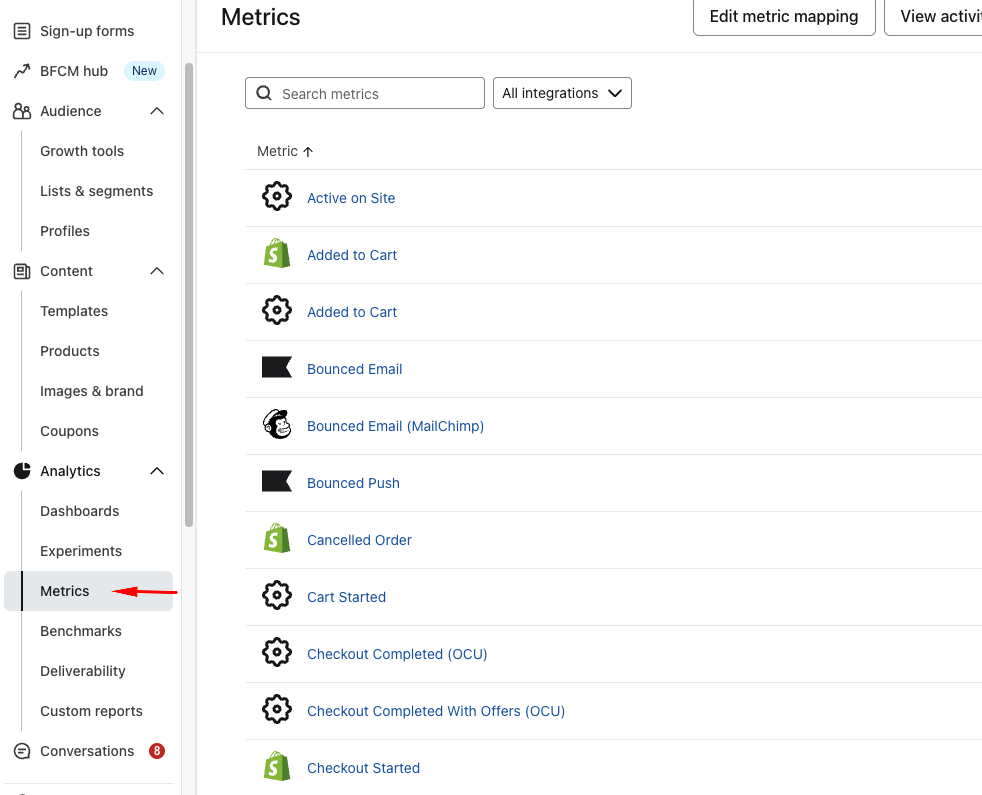This screenshot has height=795, width=982.
Task: Click the View activity button
Action: [x=933, y=16]
